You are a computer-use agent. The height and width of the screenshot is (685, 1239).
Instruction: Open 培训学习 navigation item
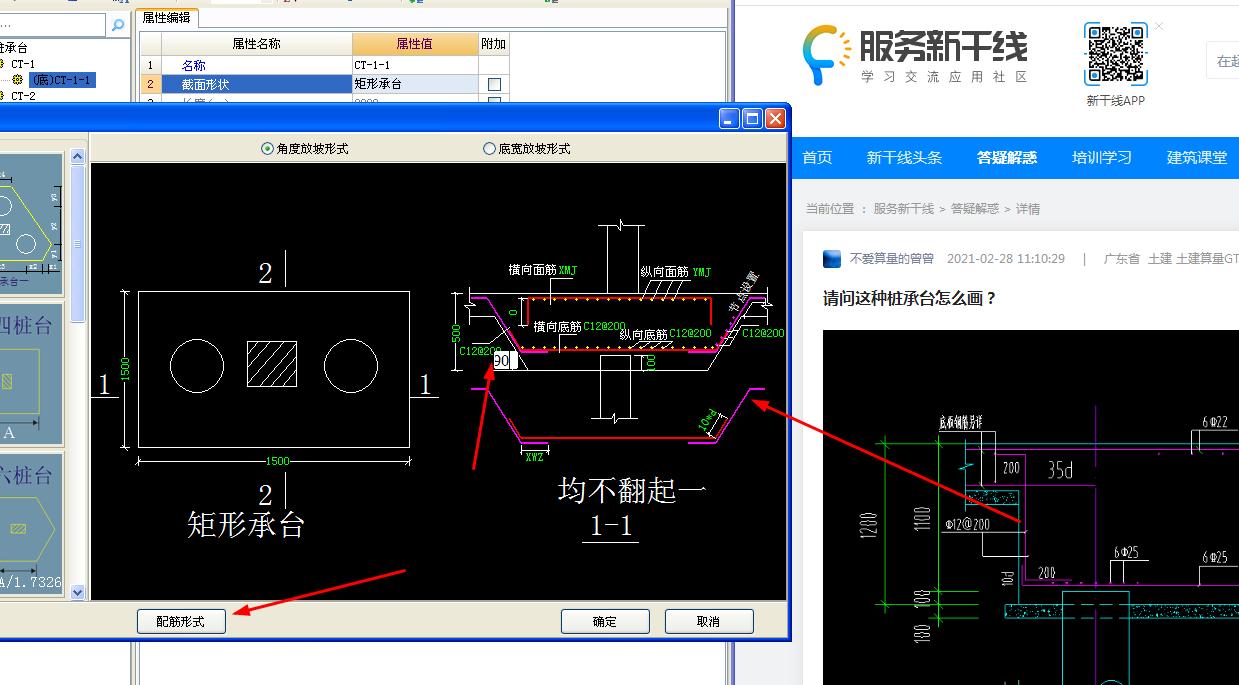click(1102, 158)
